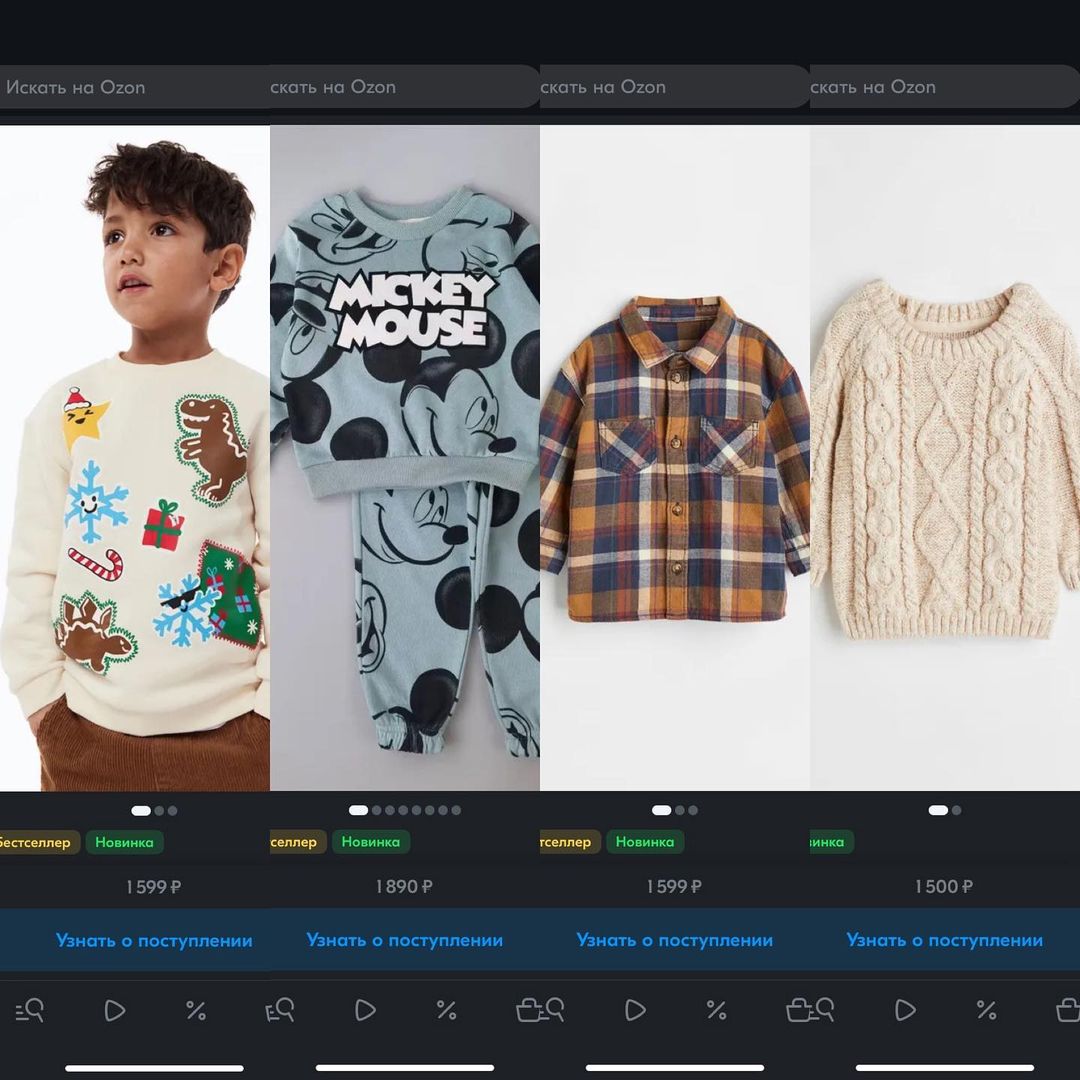Tap play icon below the 1 599 ₽ Christmas sweatshirt
Viewport: 1080px width, 1080px height.
114,1010
